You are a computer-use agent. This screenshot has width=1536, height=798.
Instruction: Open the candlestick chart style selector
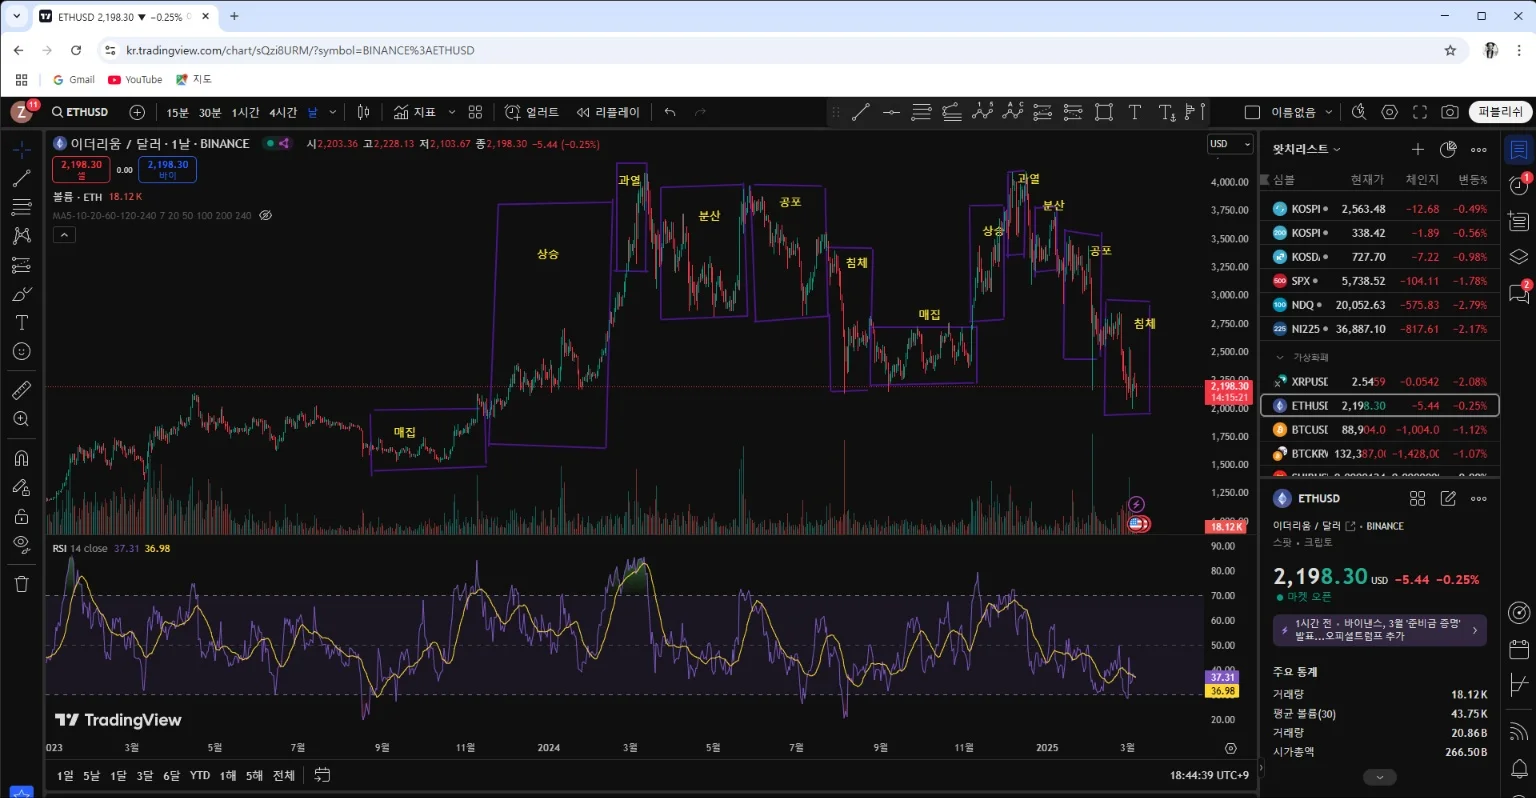(x=364, y=112)
